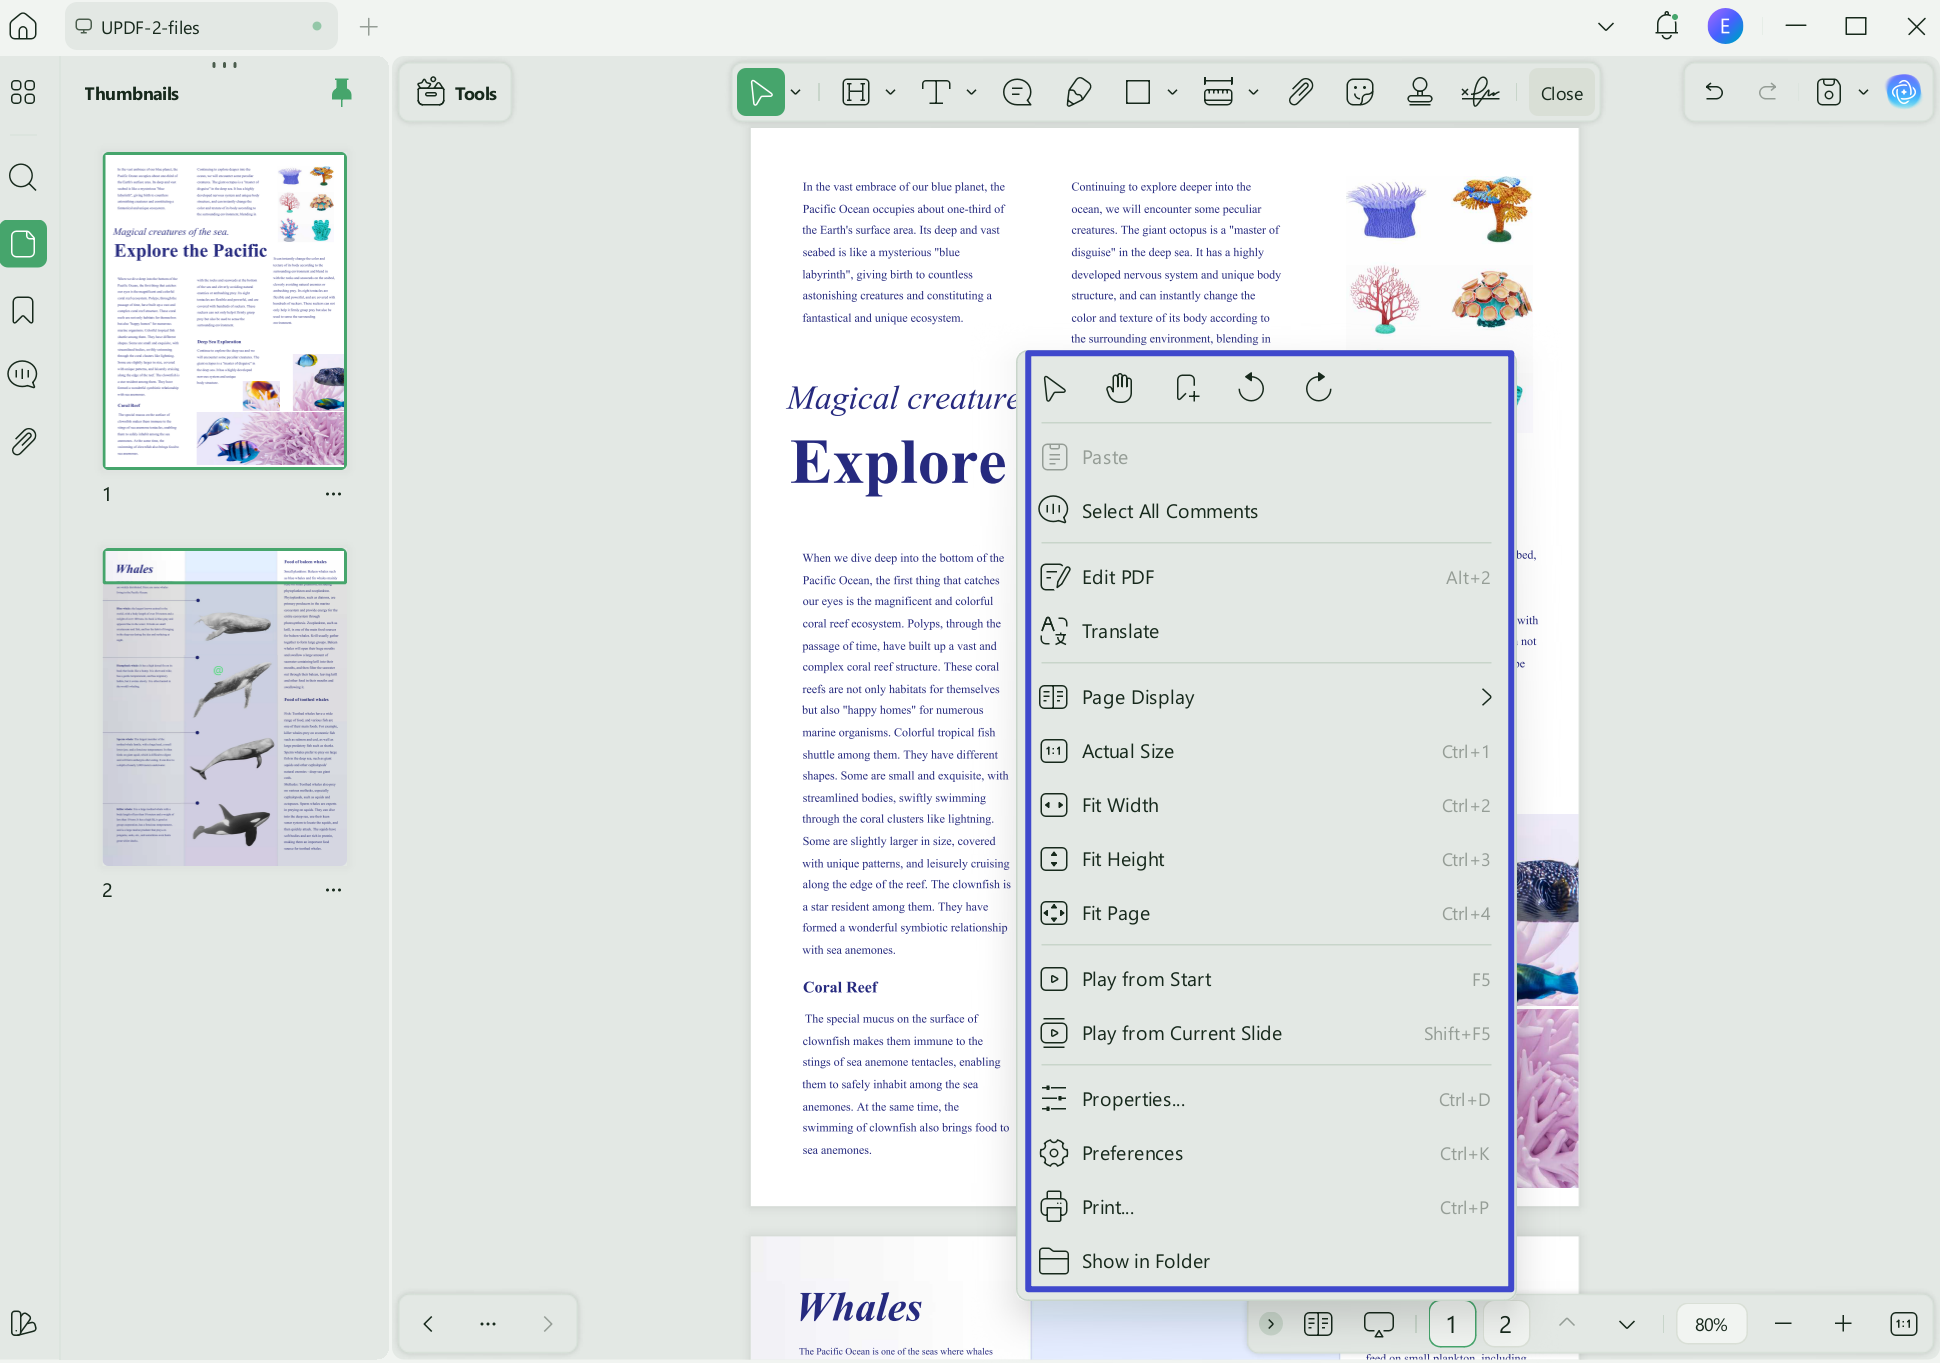Open the UPDF AI assistant
The image size is (1940, 1363).
click(x=1903, y=92)
